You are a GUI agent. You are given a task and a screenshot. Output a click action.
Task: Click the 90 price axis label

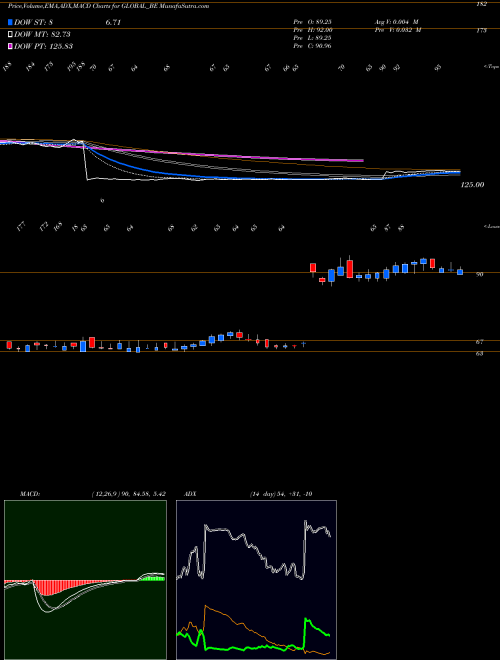[480, 274]
